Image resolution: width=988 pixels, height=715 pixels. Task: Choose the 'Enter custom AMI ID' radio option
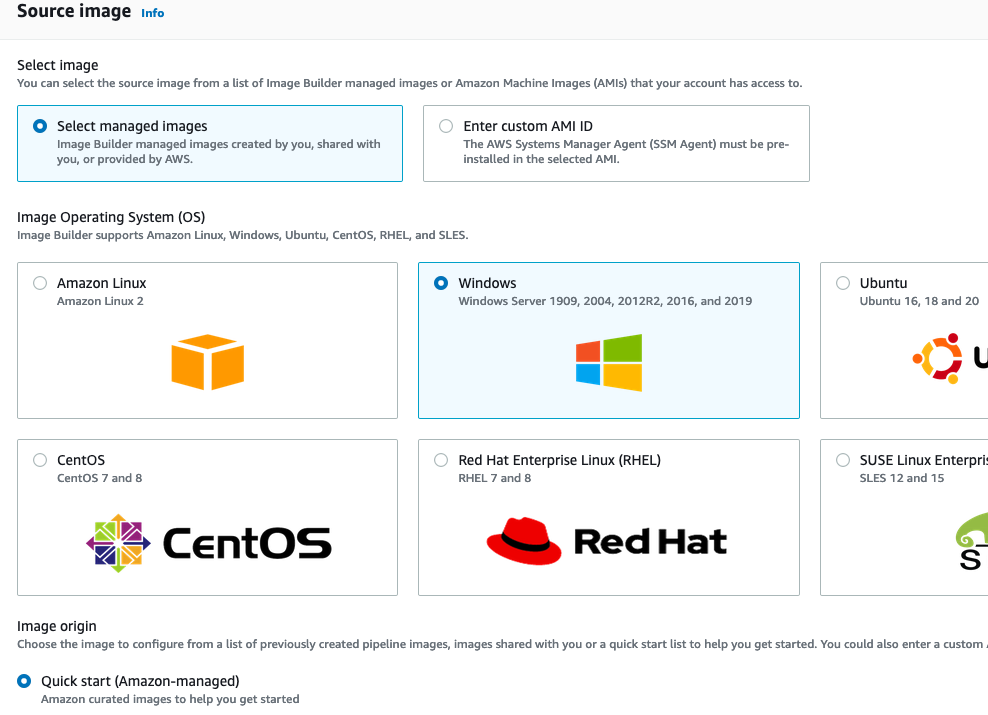[x=446, y=126]
